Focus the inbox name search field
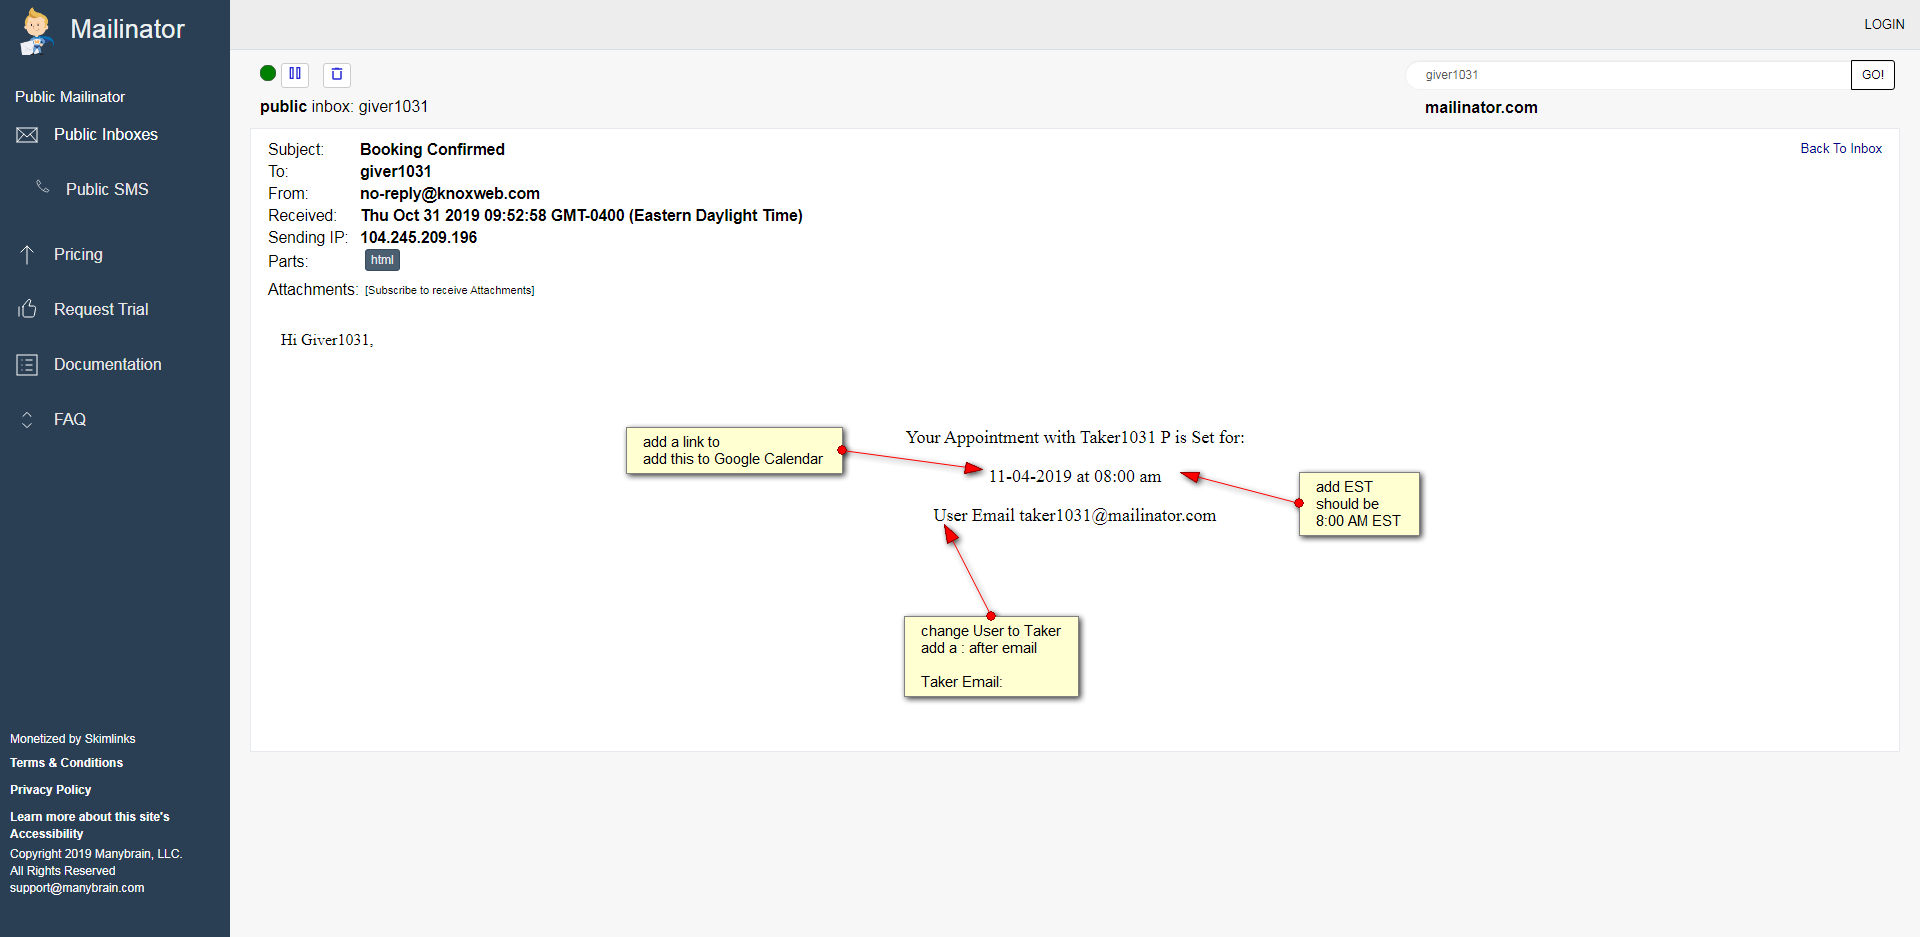 1630,75
